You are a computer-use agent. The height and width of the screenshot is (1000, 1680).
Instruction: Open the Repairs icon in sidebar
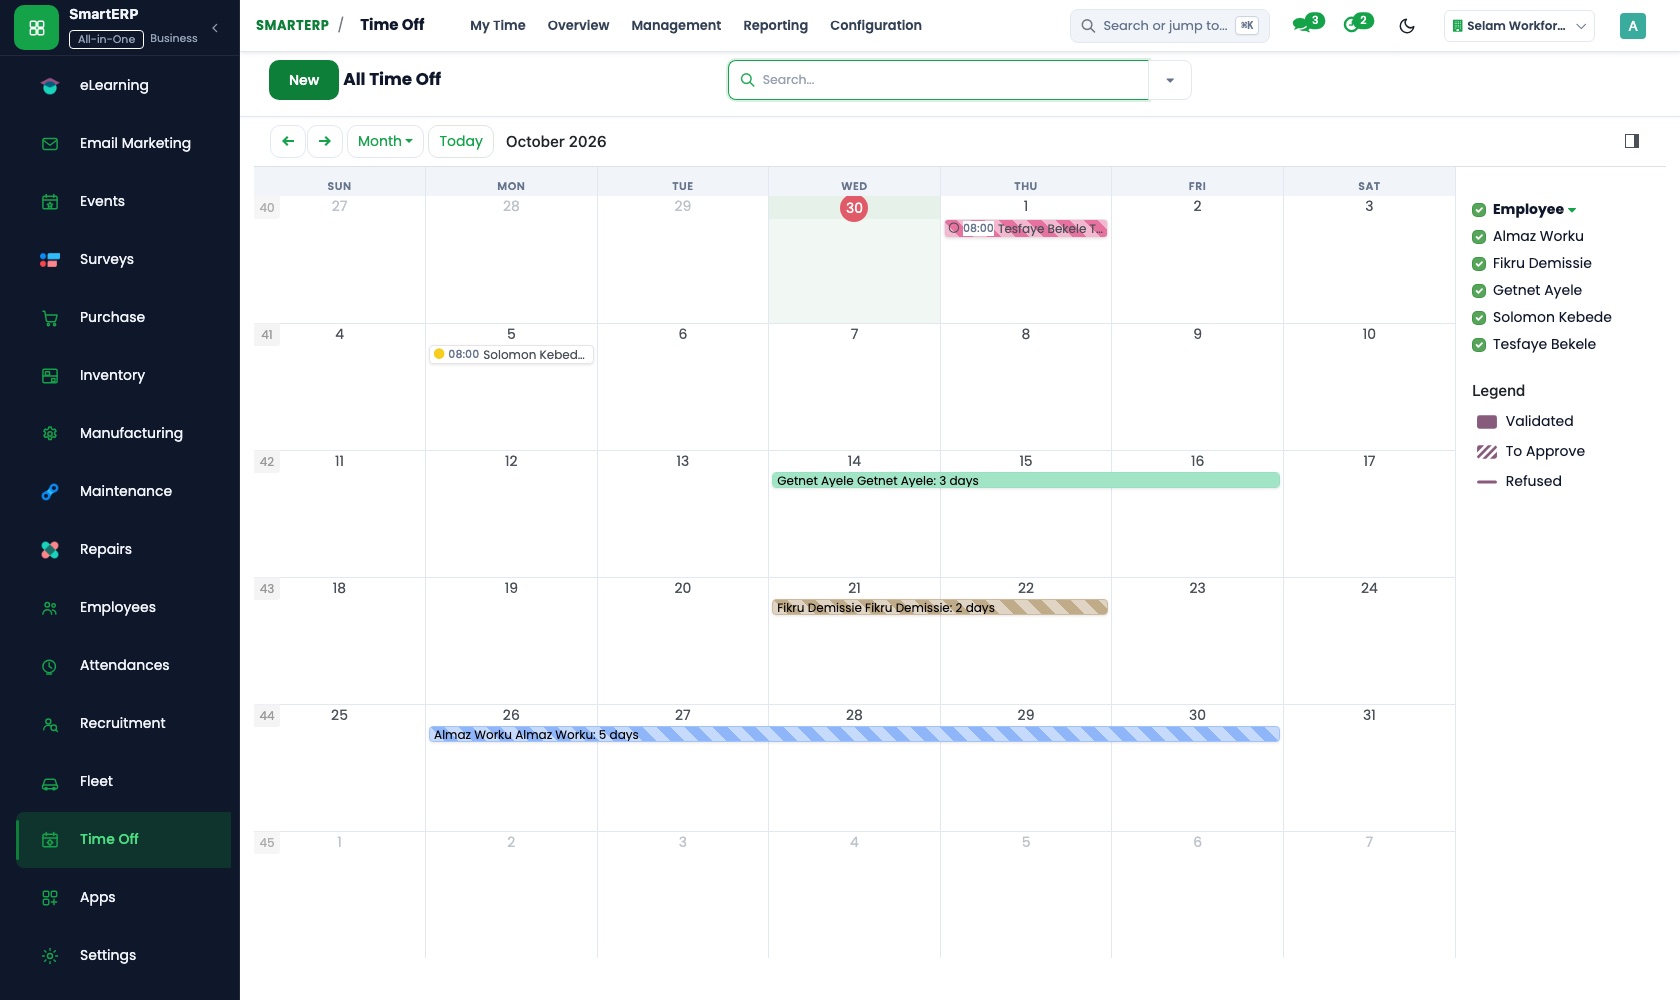pyautogui.click(x=50, y=550)
